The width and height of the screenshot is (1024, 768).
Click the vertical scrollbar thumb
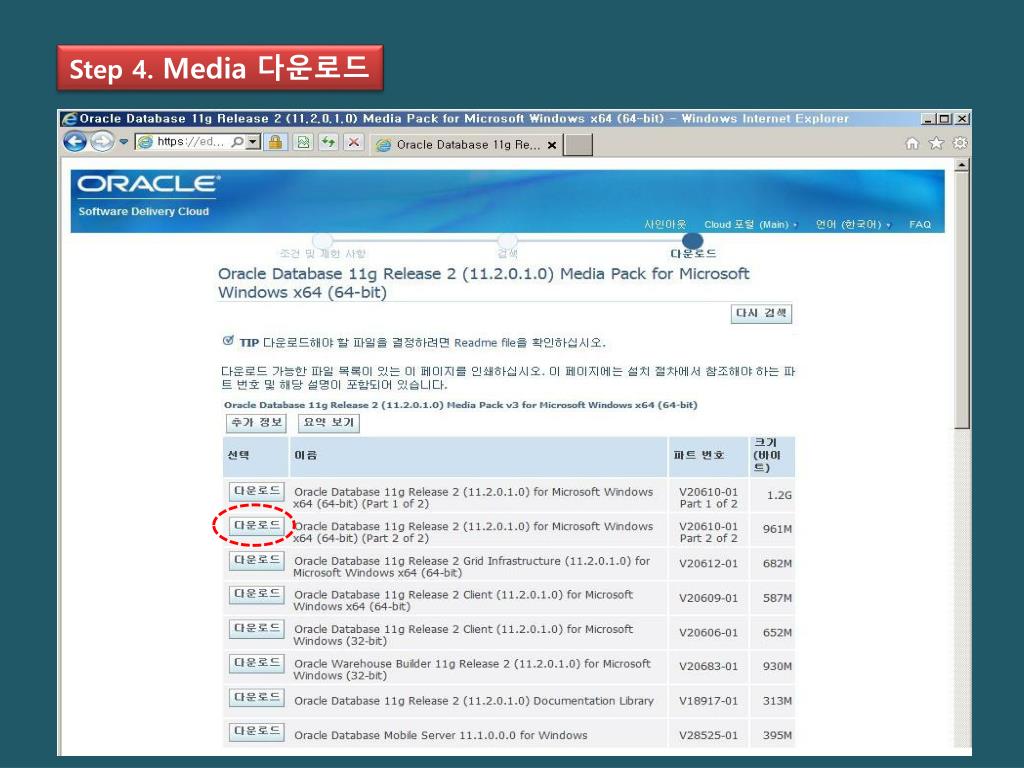tap(961, 301)
